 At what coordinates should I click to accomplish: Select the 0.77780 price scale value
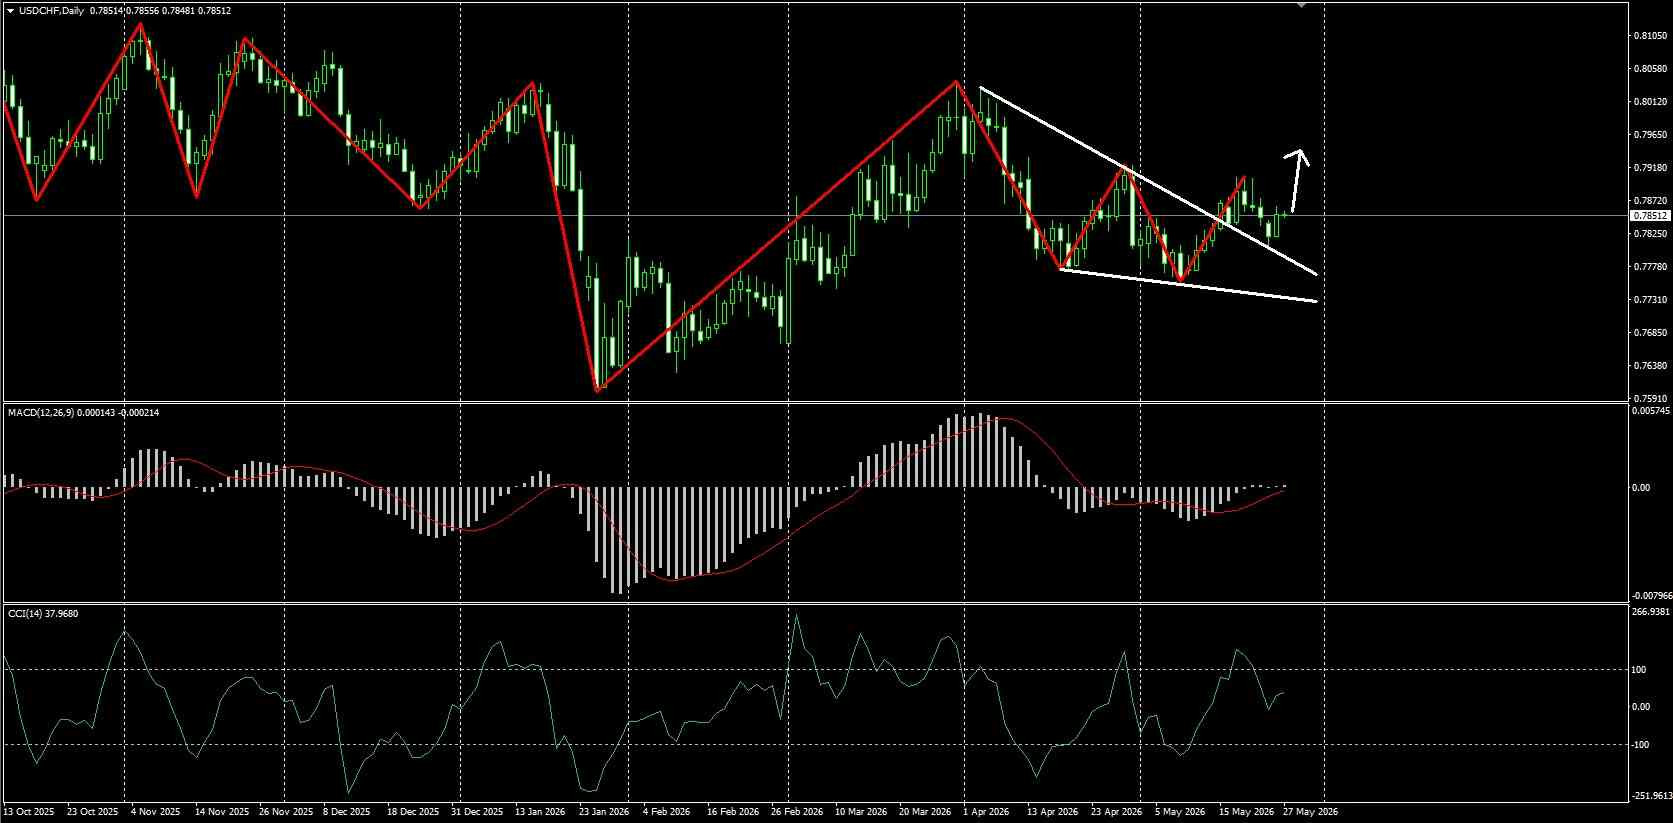1649,267
